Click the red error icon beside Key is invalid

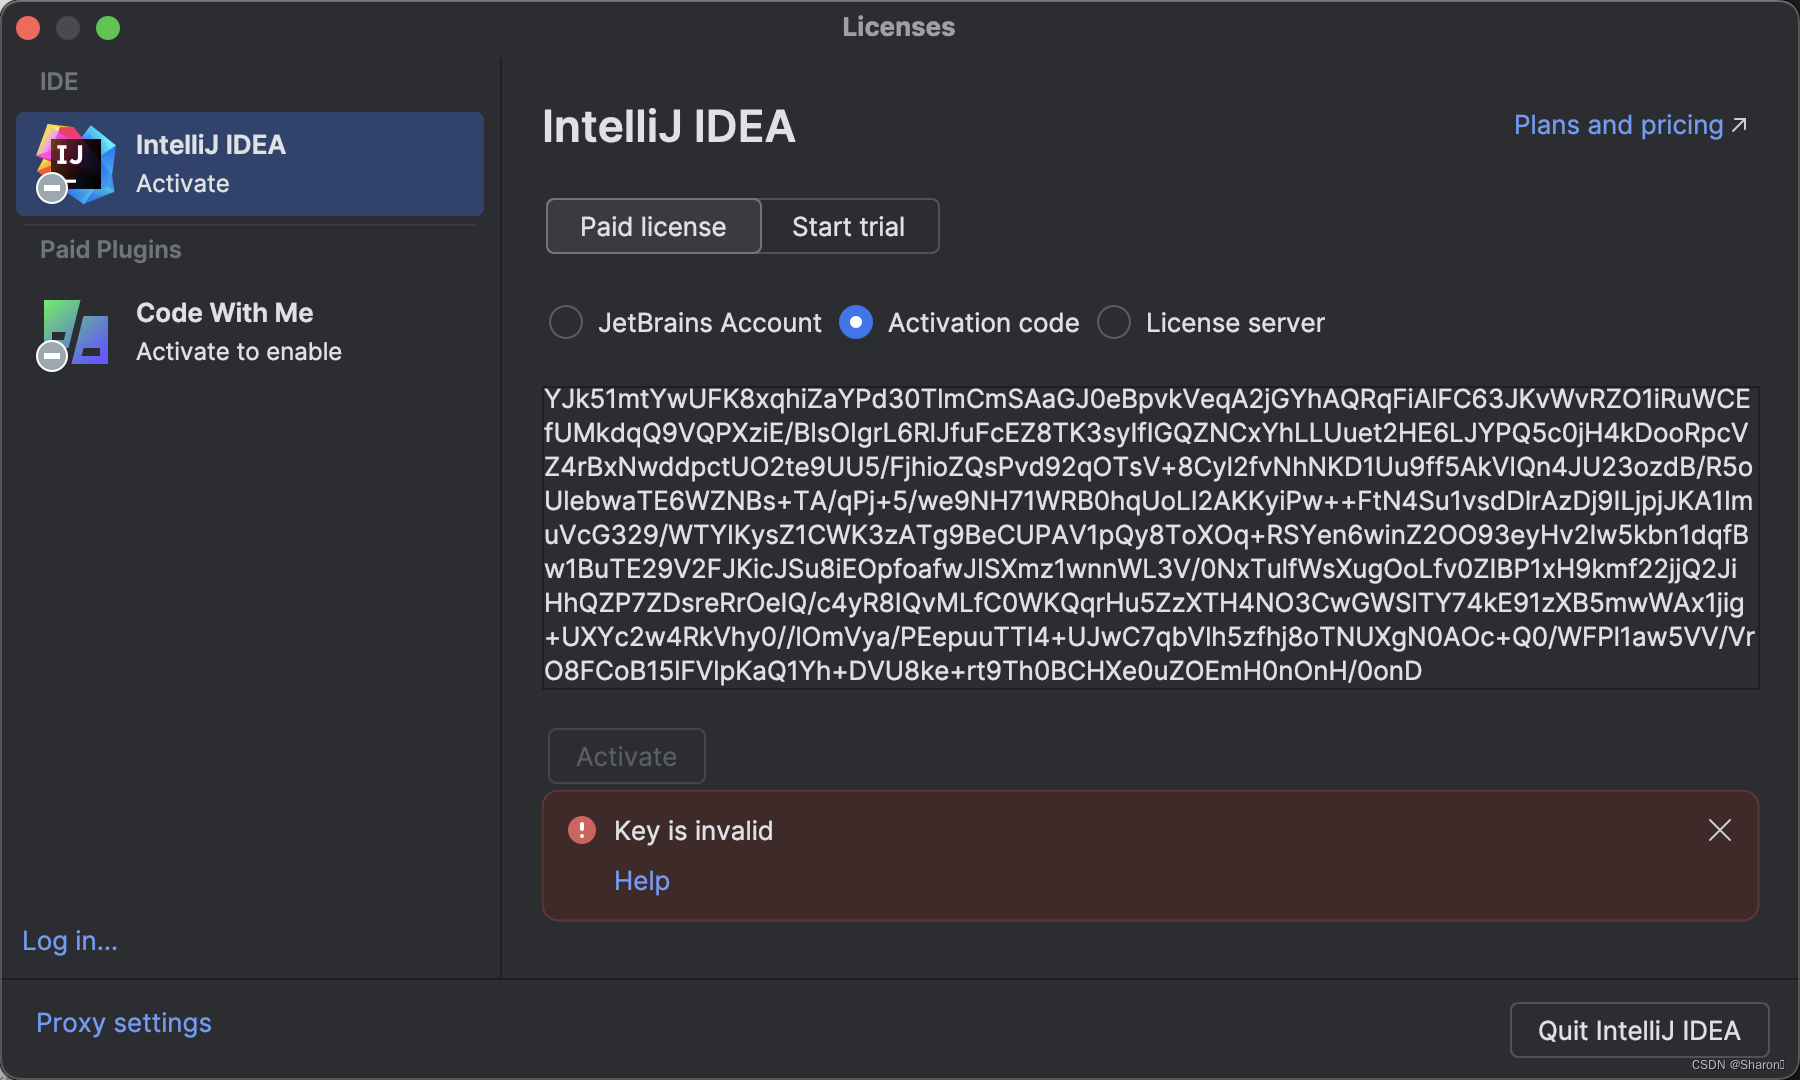pyautogui.click(x=582, y=830)
